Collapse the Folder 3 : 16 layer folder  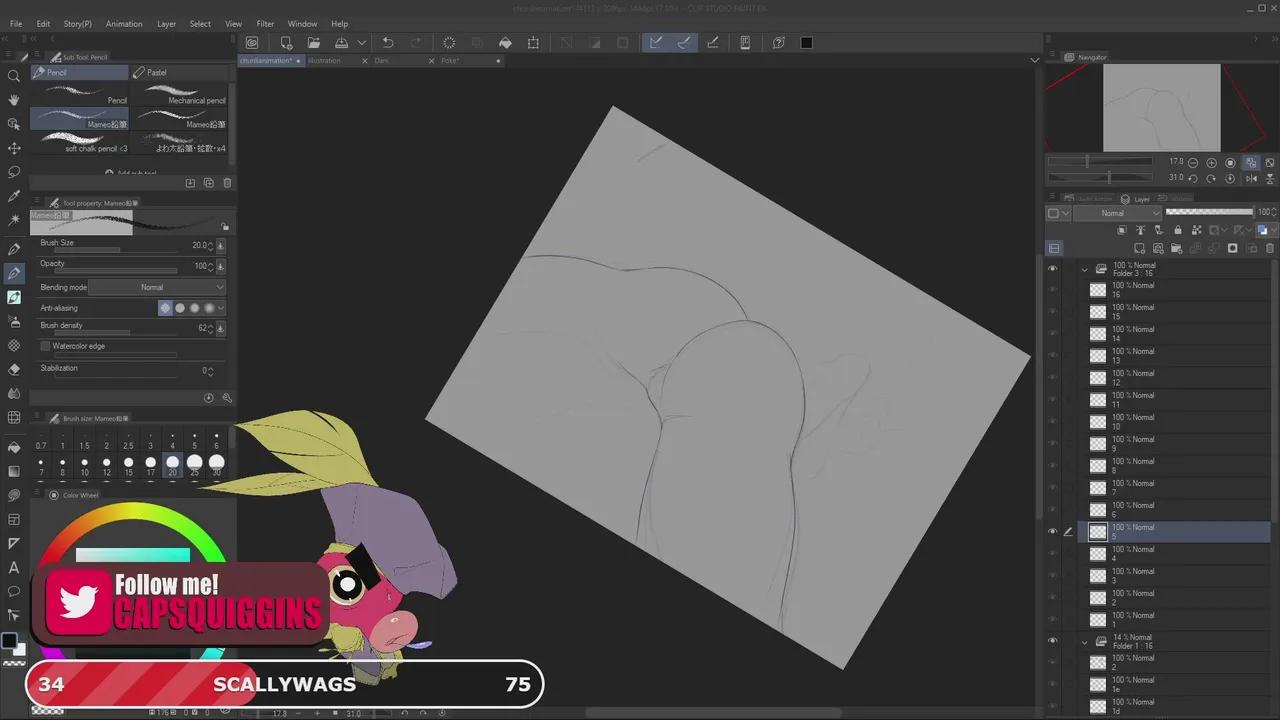point(1085,269)
